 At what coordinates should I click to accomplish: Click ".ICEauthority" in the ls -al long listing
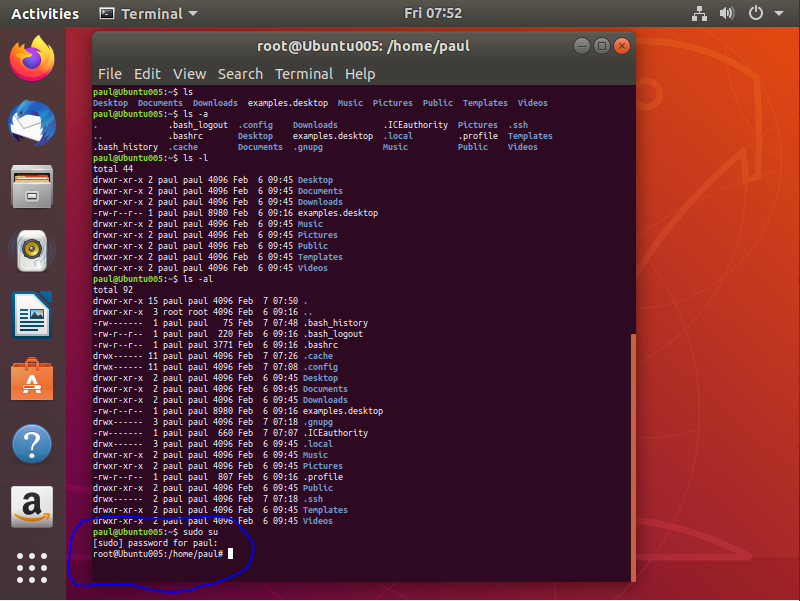(x=335, y=433)
